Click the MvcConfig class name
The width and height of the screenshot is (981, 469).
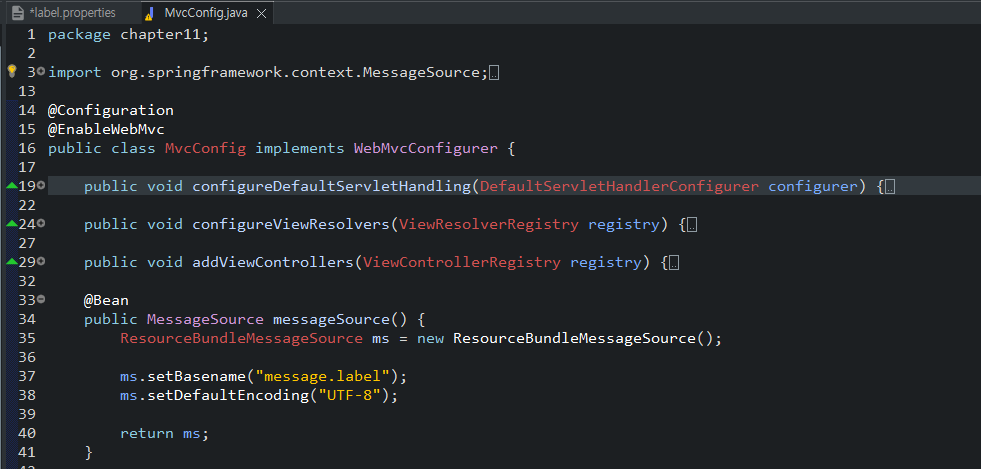205,149
